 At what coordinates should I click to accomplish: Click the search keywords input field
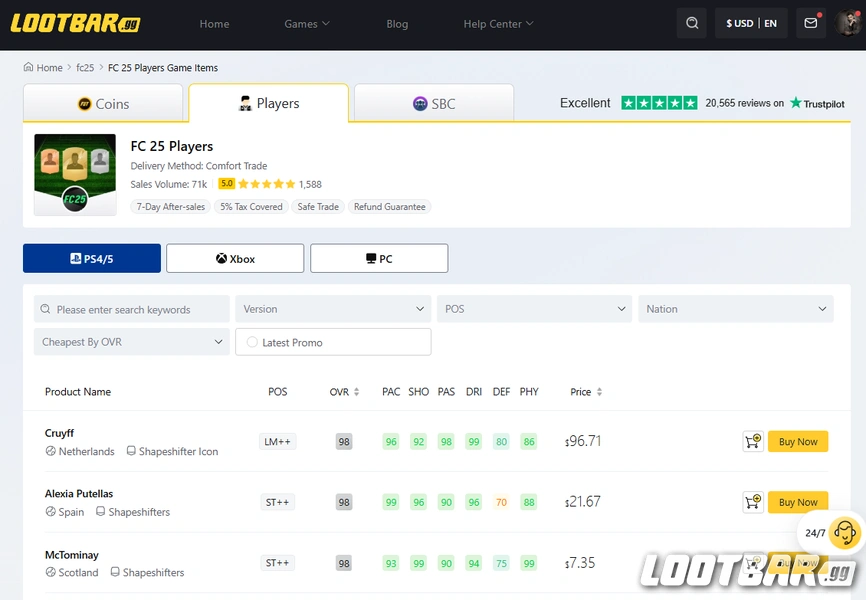click(x=131, y=309)
